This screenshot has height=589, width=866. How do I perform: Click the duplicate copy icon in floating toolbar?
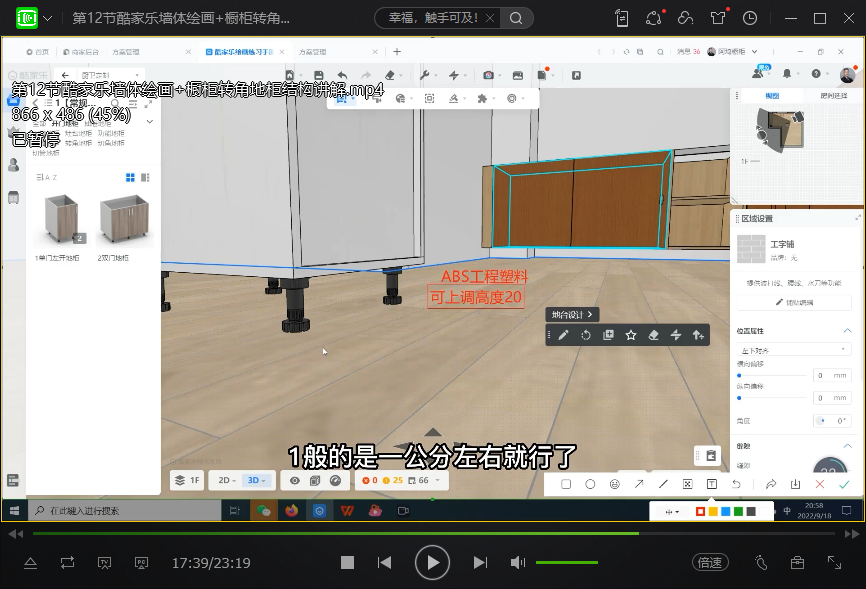click(x=608, y=335)
